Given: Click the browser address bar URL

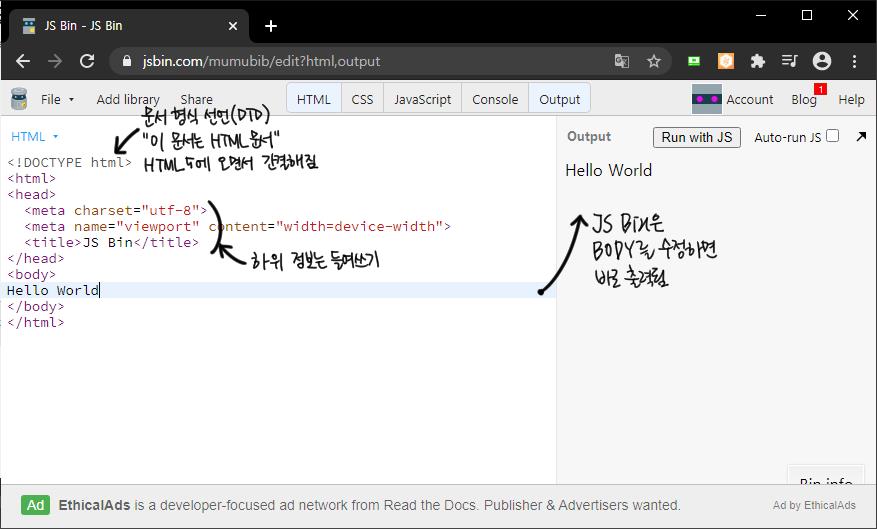Looking at the screenshot, I should (x=261, y=61).
